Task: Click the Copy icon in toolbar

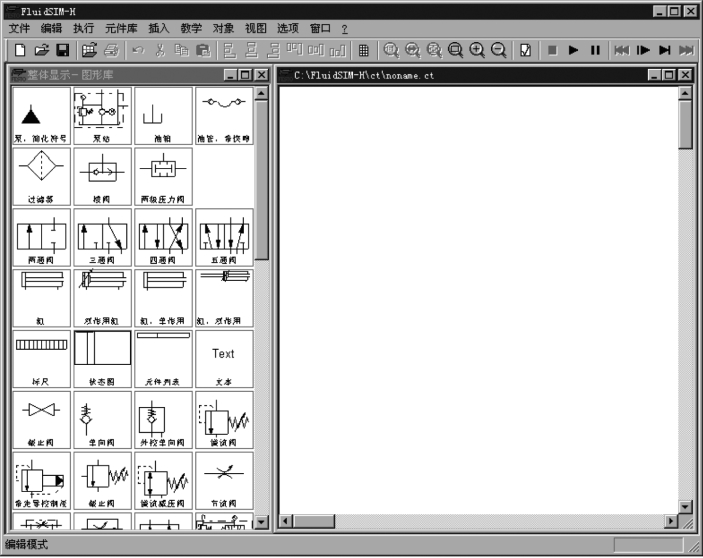Action: pyautogui.click(x=182, y=50)
